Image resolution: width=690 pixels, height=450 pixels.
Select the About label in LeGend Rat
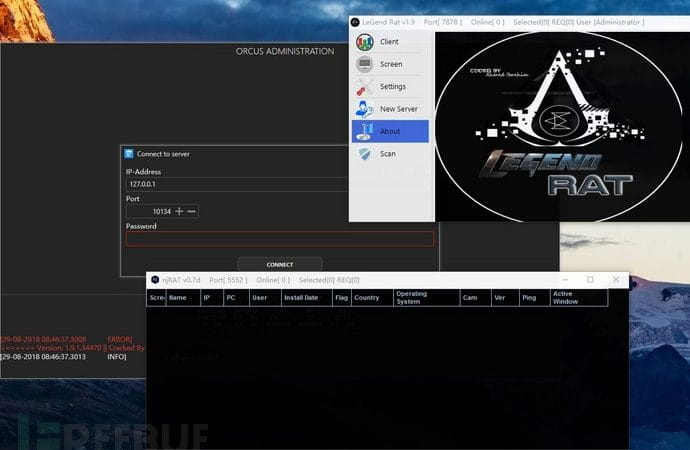(x=390, y=131)
